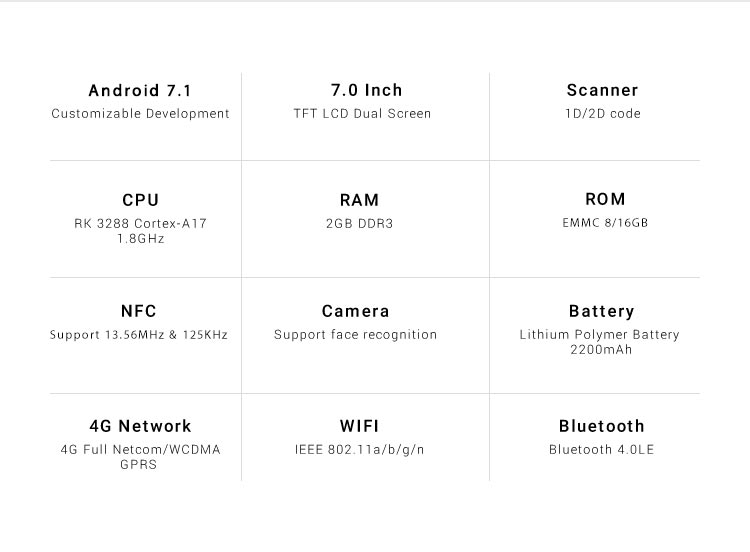Select the Customizable Development text
The height and width of the screenshot is (552, 750).
140,114
